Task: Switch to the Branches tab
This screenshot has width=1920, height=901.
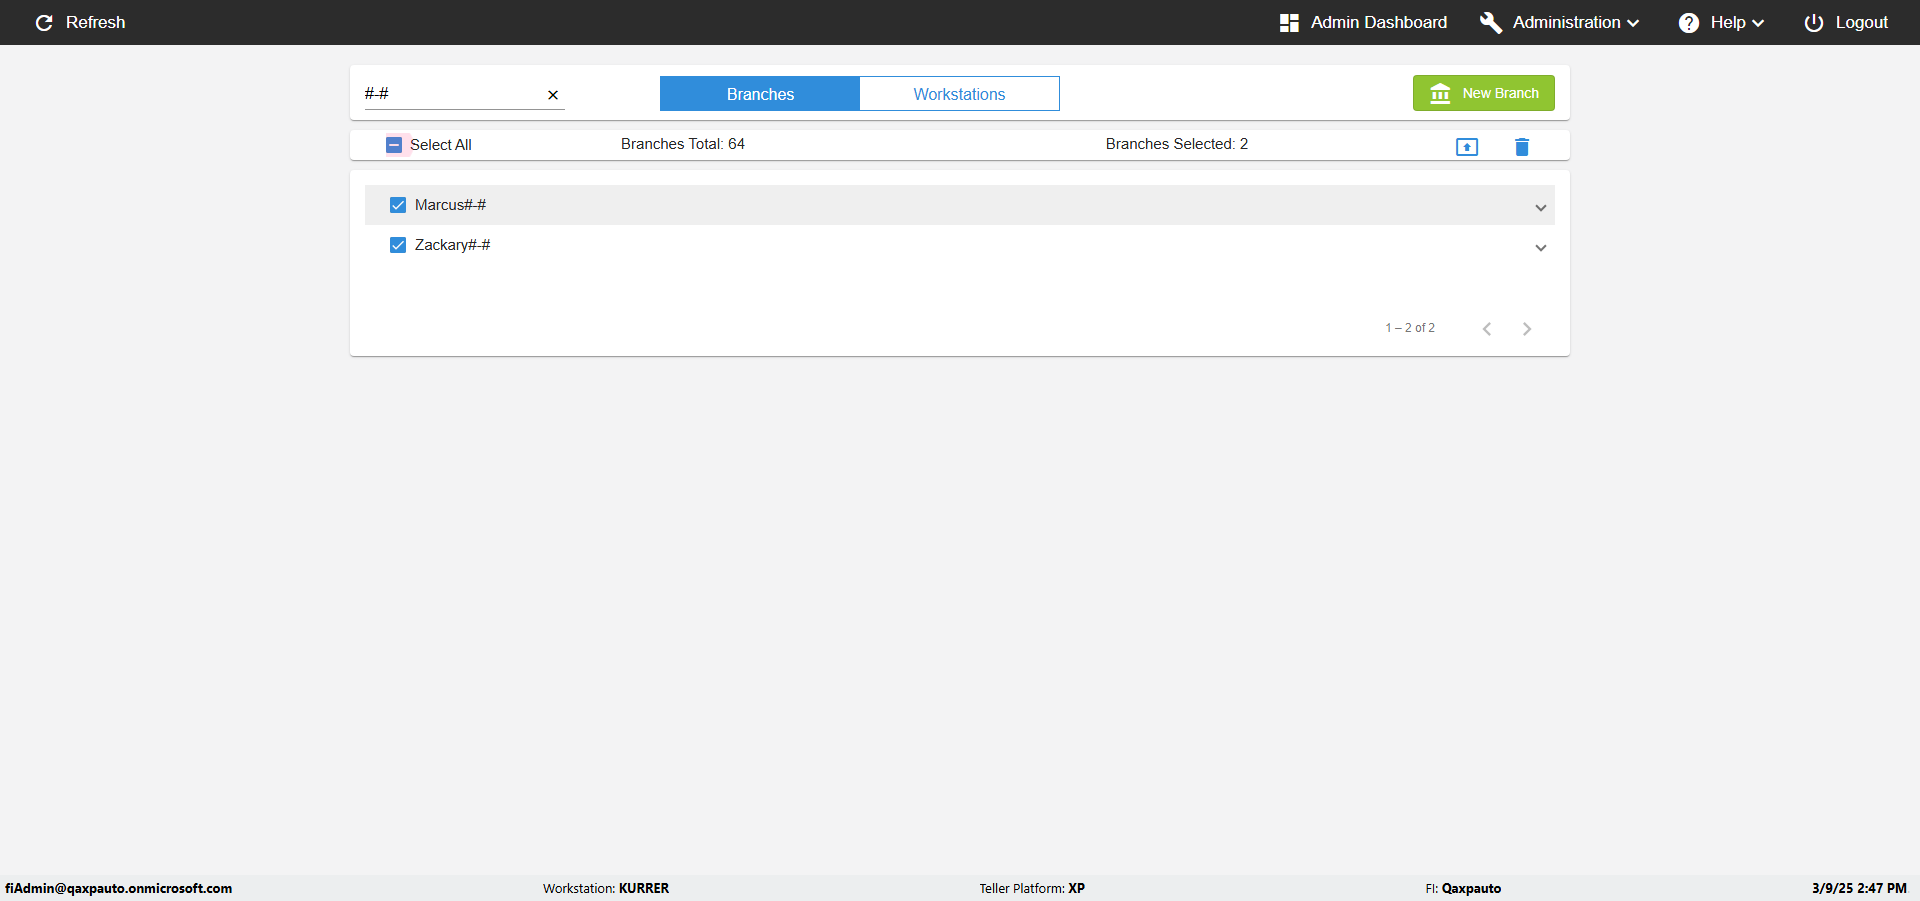Action: click(760, 94)
